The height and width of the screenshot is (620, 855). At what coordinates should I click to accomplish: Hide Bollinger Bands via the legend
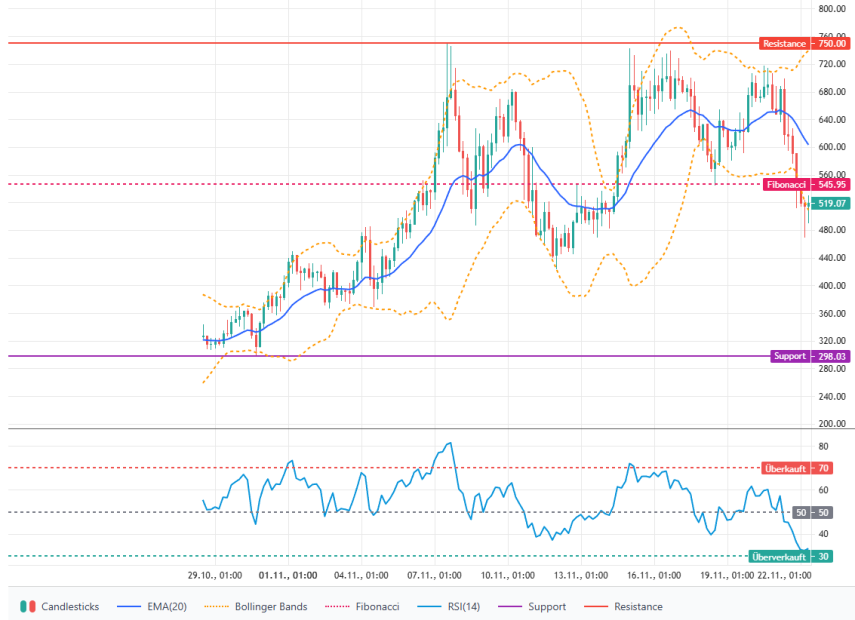(256, 606)
